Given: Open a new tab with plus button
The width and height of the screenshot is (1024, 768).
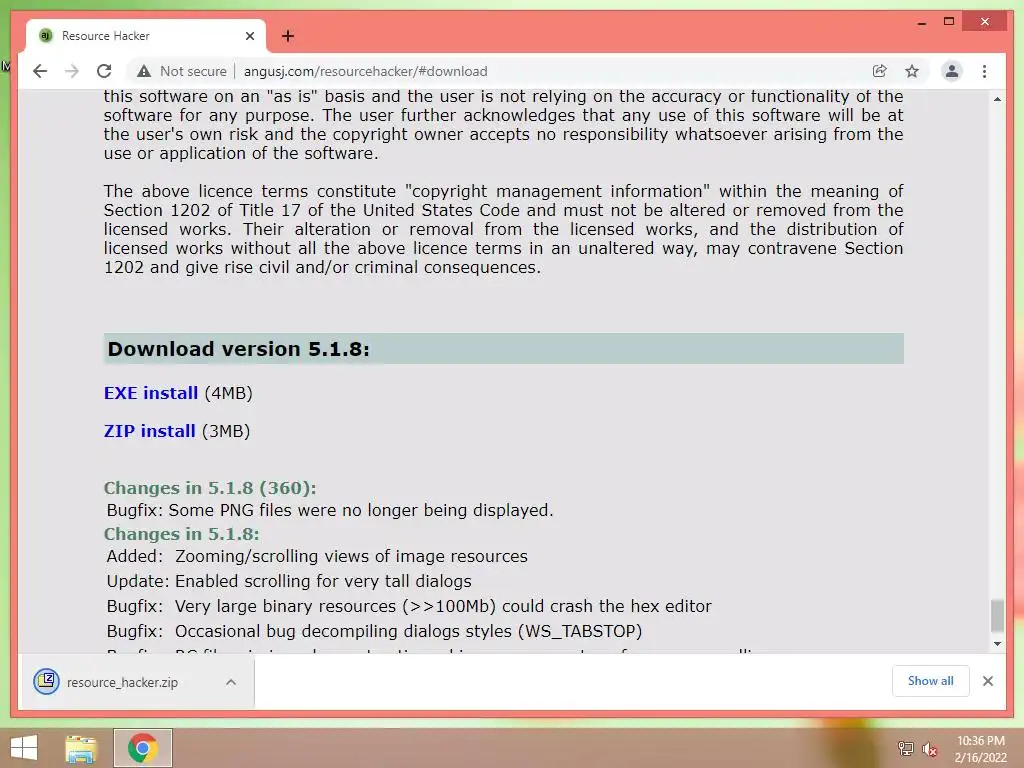Looking at the screenshot, I should pos(288,36).
